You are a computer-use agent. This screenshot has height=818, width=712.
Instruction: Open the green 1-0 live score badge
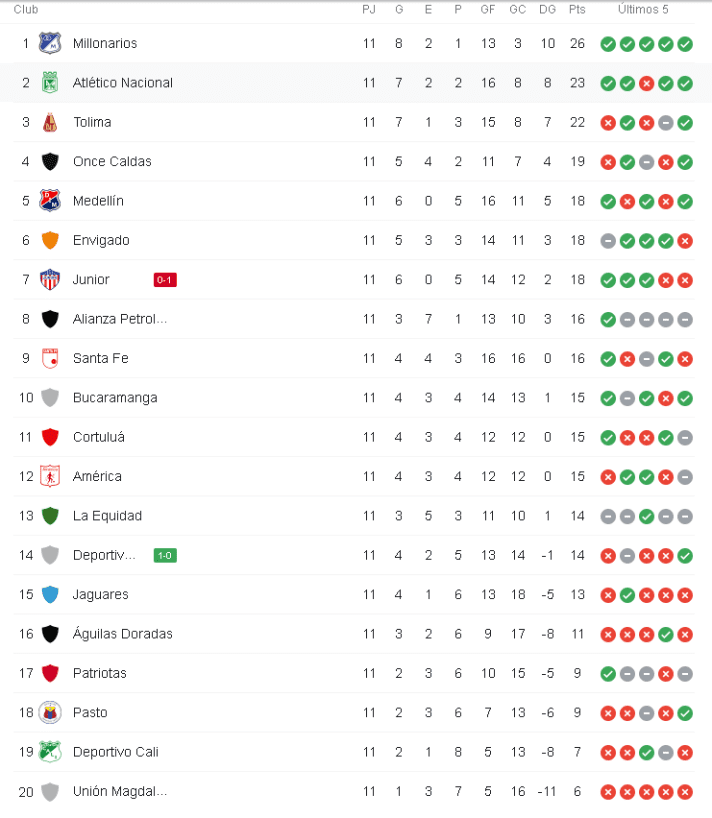point(165,556)
